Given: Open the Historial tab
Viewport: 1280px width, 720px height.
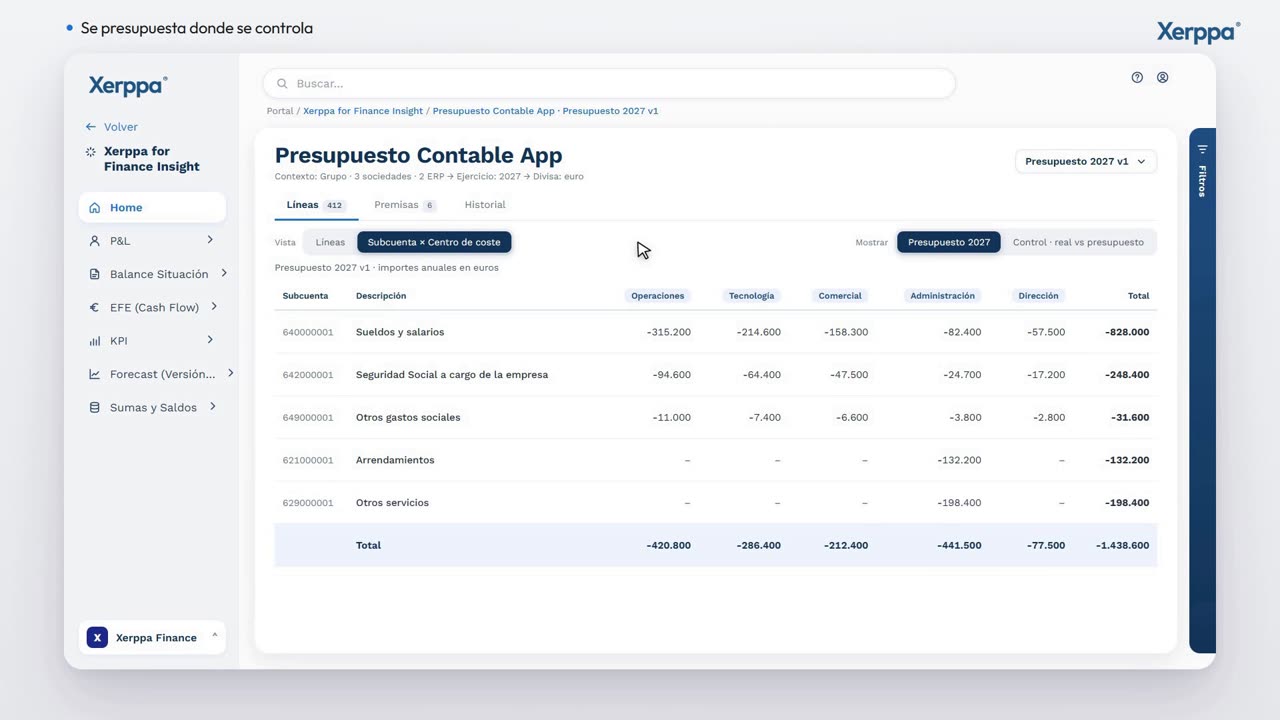Looking at the screenshot, I should 485,205.
